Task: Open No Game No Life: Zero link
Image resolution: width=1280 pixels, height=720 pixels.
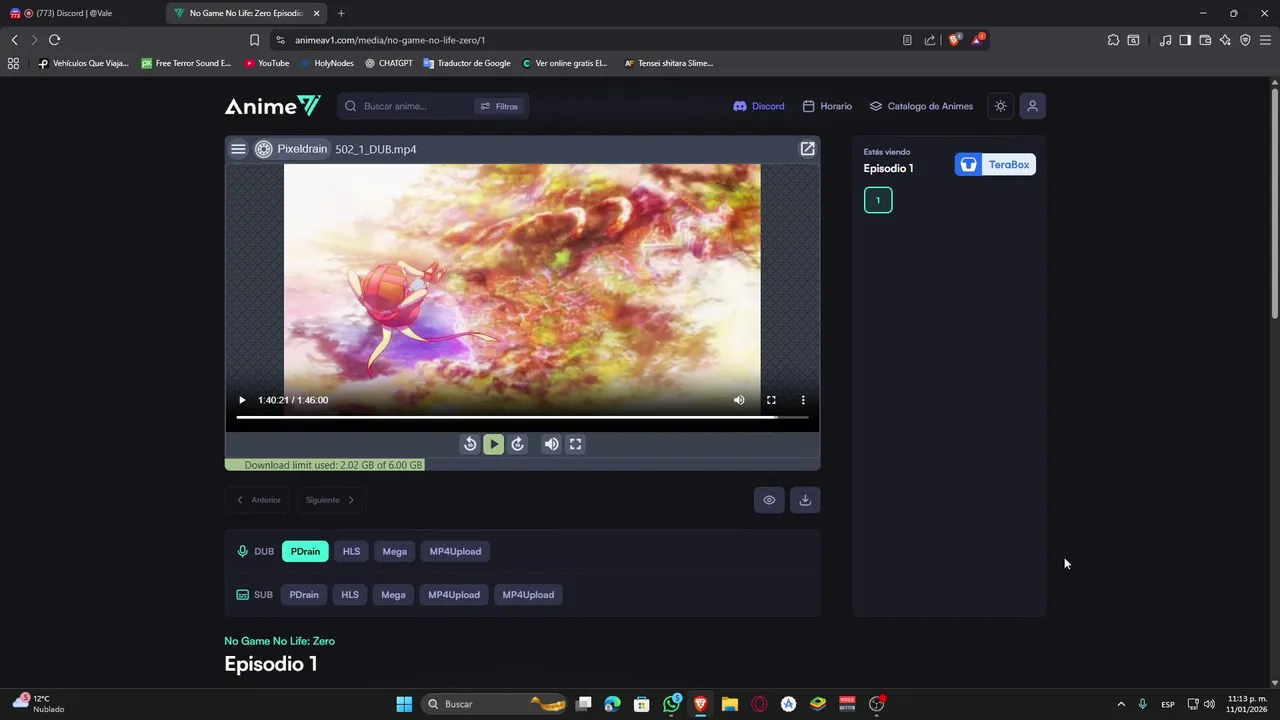Action: (279, 641)
